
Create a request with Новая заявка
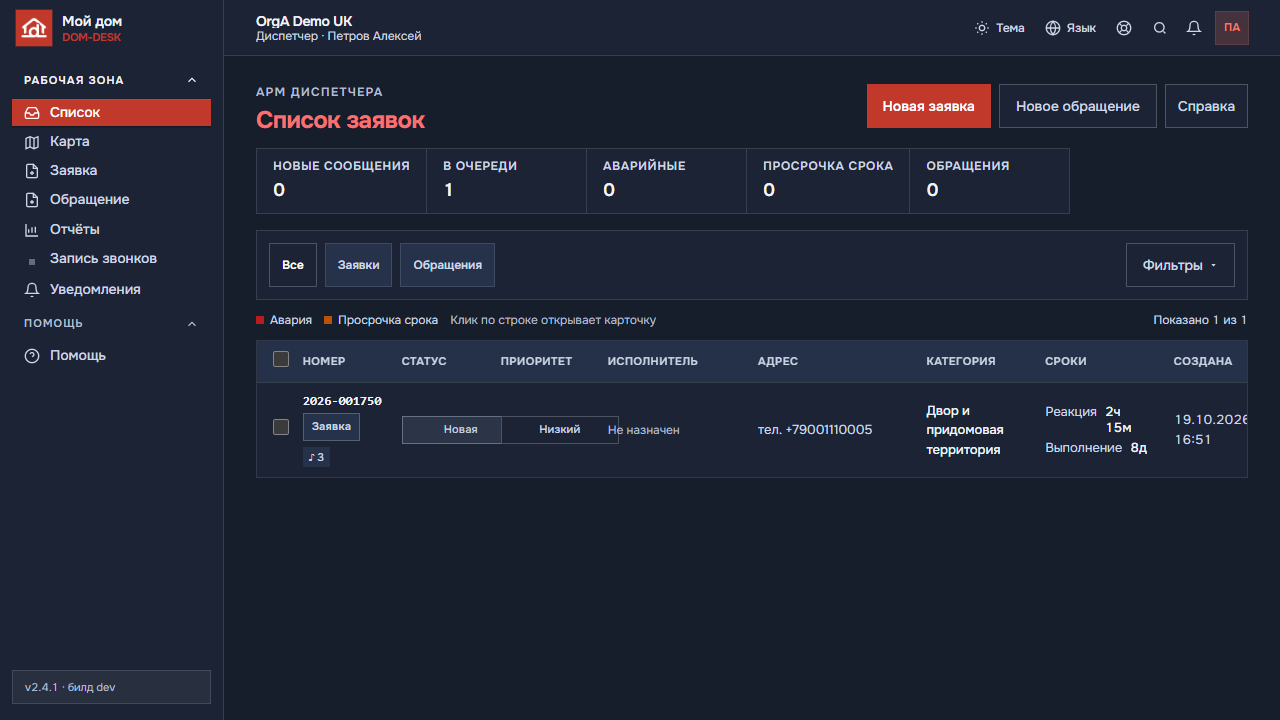point(928,106)
